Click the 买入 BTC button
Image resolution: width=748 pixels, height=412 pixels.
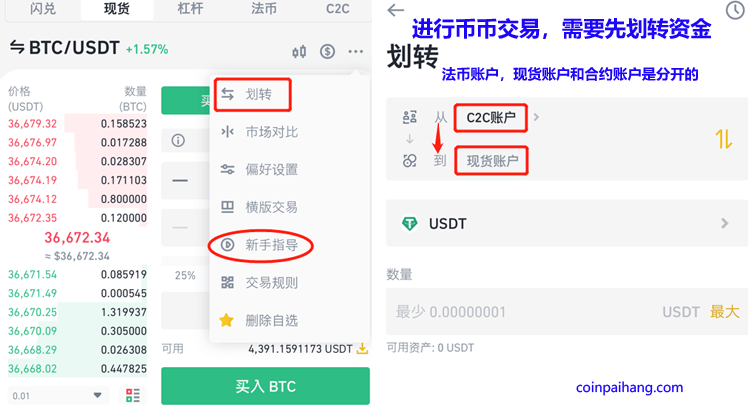(x=265, y=386)
